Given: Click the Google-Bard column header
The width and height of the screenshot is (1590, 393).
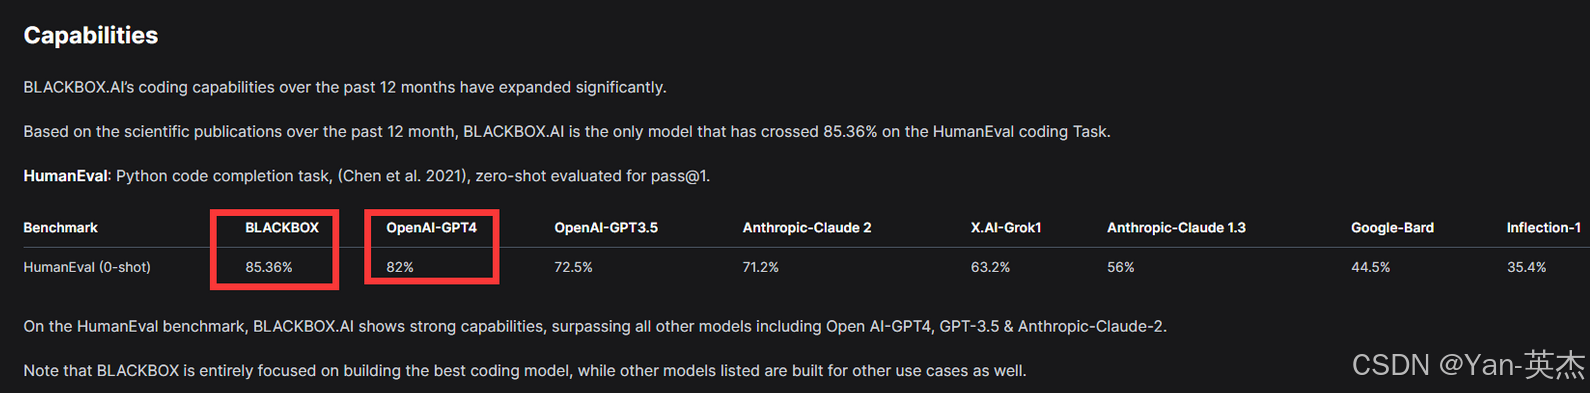Looking at the screenshot, I should pos(1392,228).
